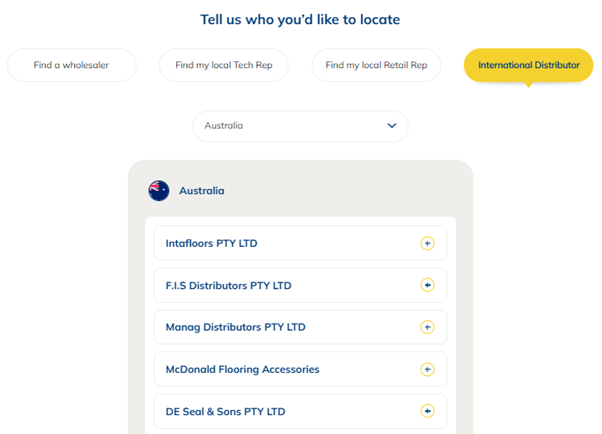602x434 pixels.
Task: Open the Australia country selector
Action: tap(300, 126)
